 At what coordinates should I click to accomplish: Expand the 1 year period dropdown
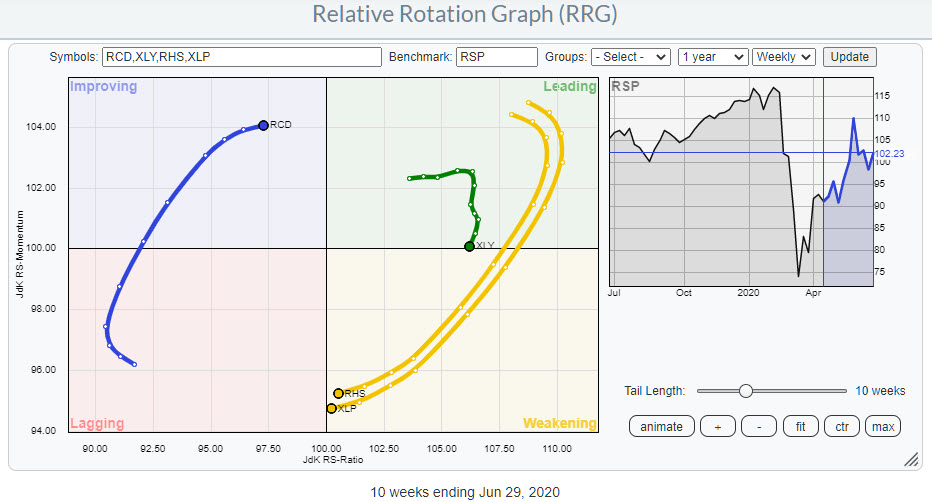point(712,57)
